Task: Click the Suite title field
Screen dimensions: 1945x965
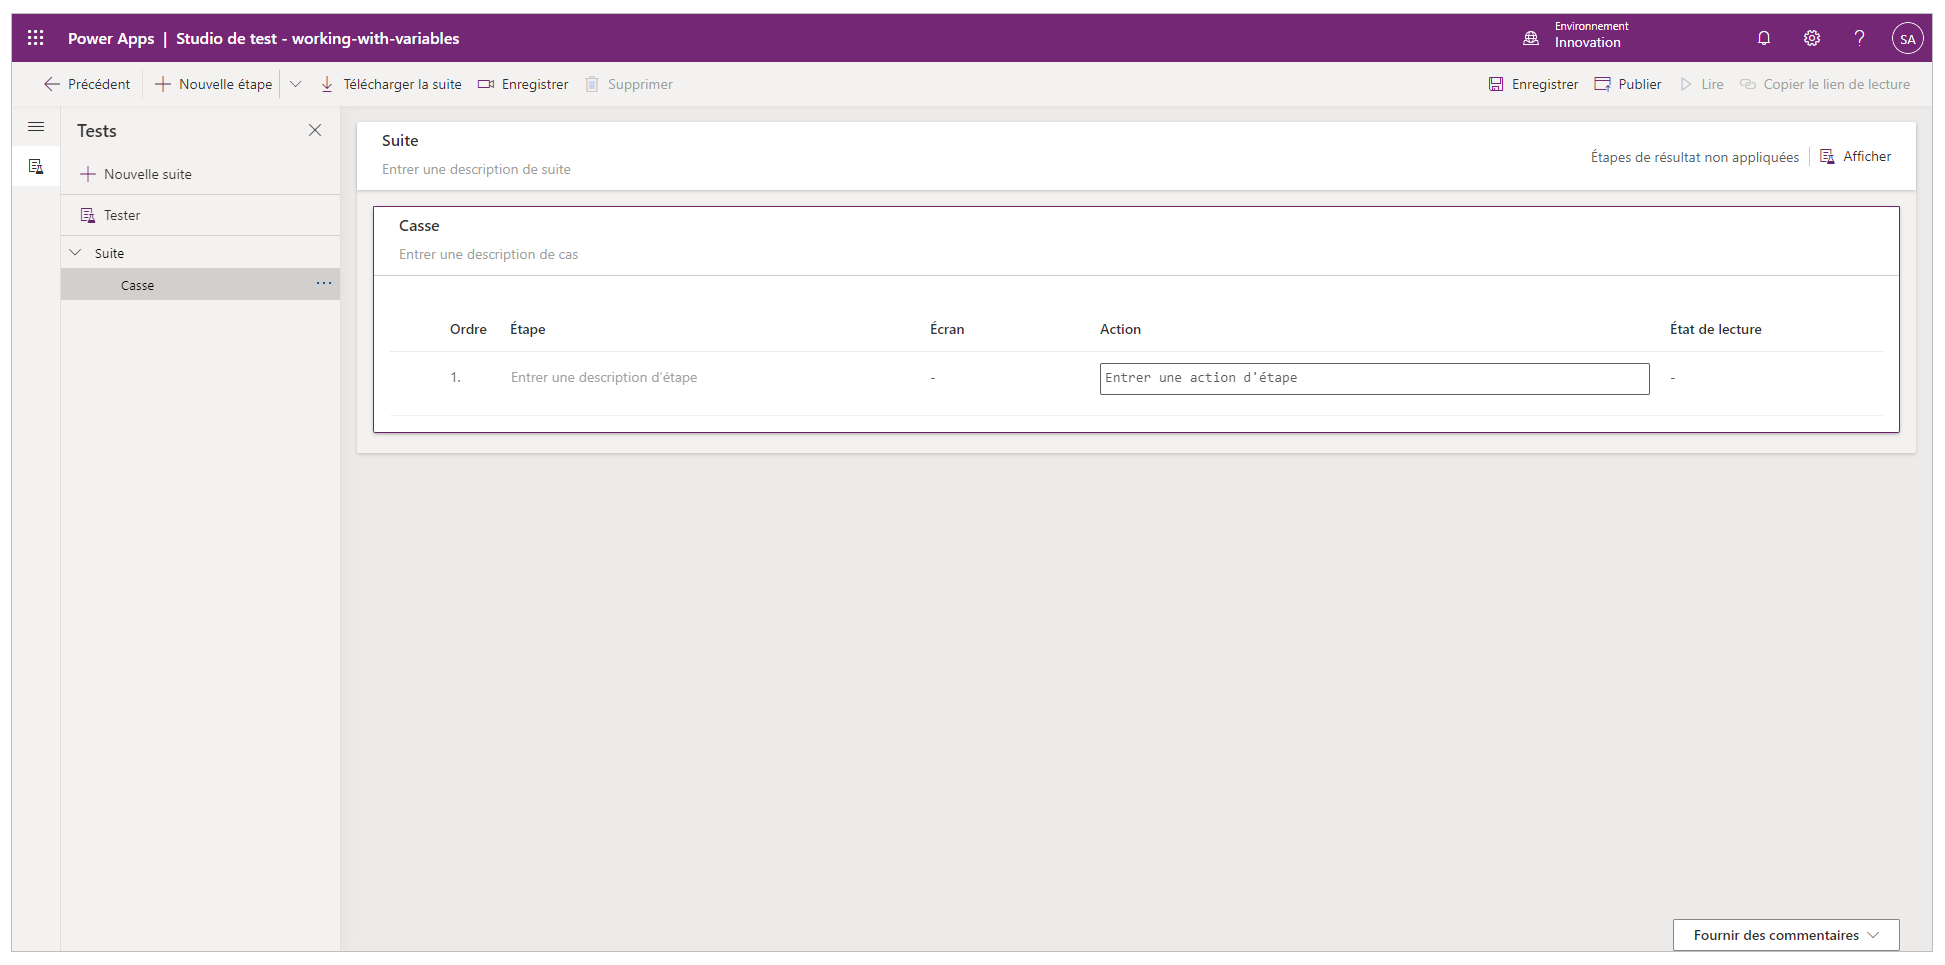Action: pos(400,141)
